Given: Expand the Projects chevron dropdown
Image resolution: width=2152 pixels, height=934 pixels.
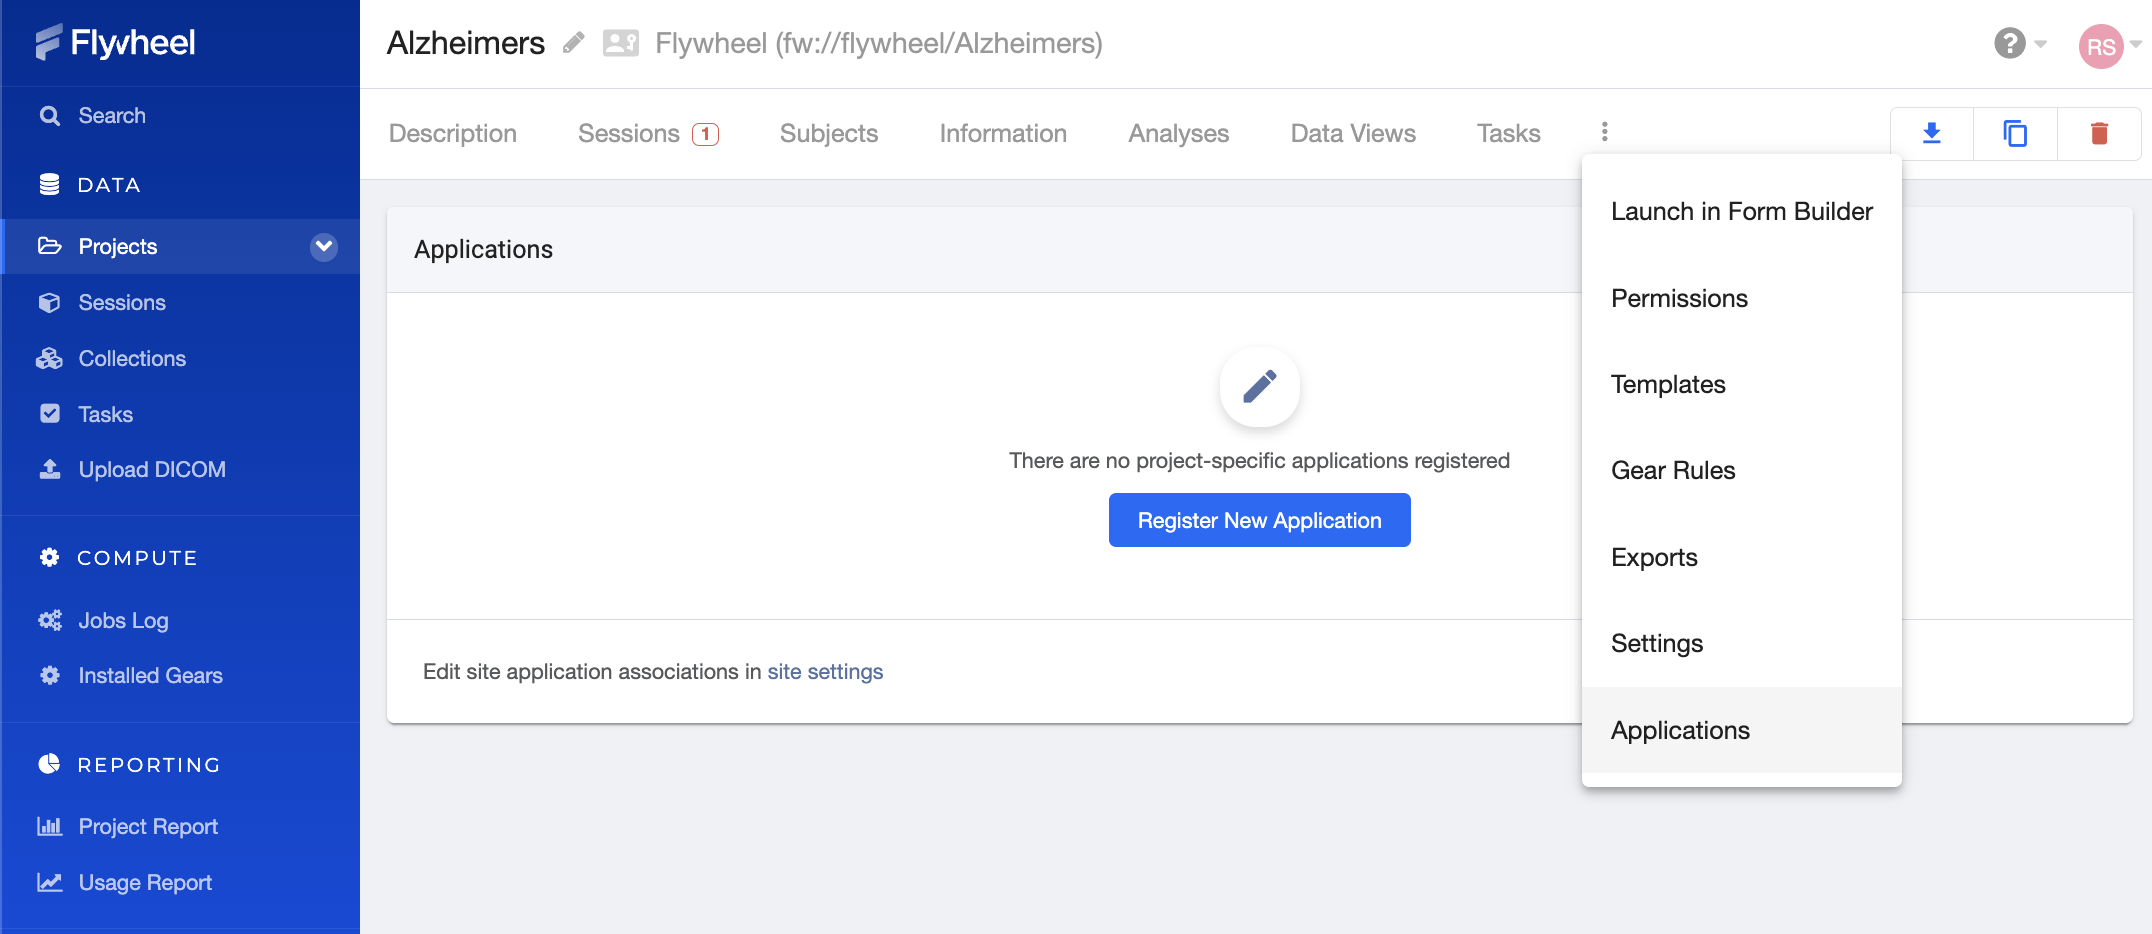Looking at the screenshot, I should (324, 246).
